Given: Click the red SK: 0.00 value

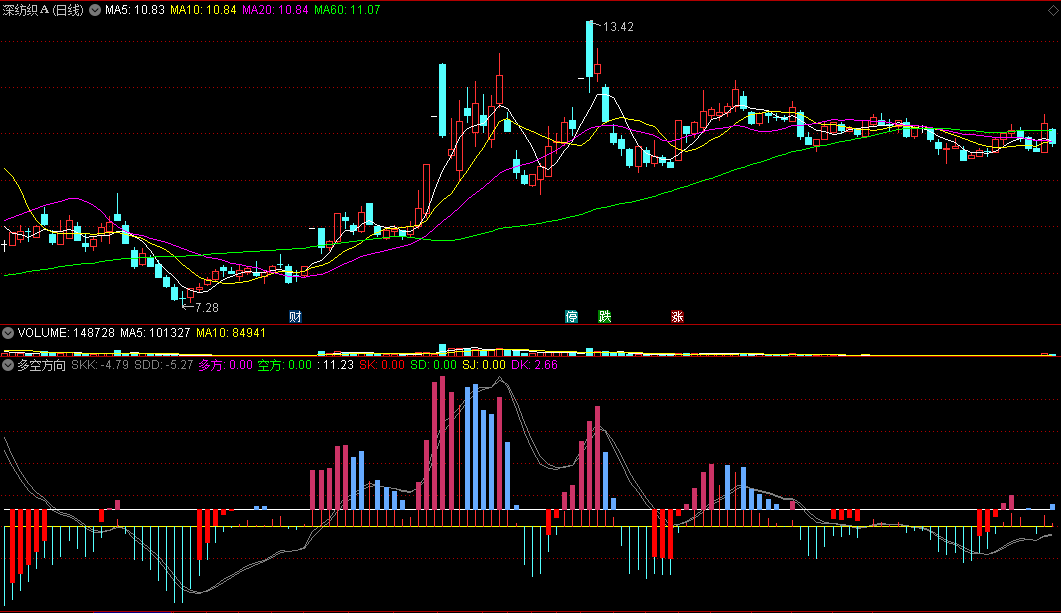Looking at the screenshot, I should pyautogui.click(x=382, y=365).
